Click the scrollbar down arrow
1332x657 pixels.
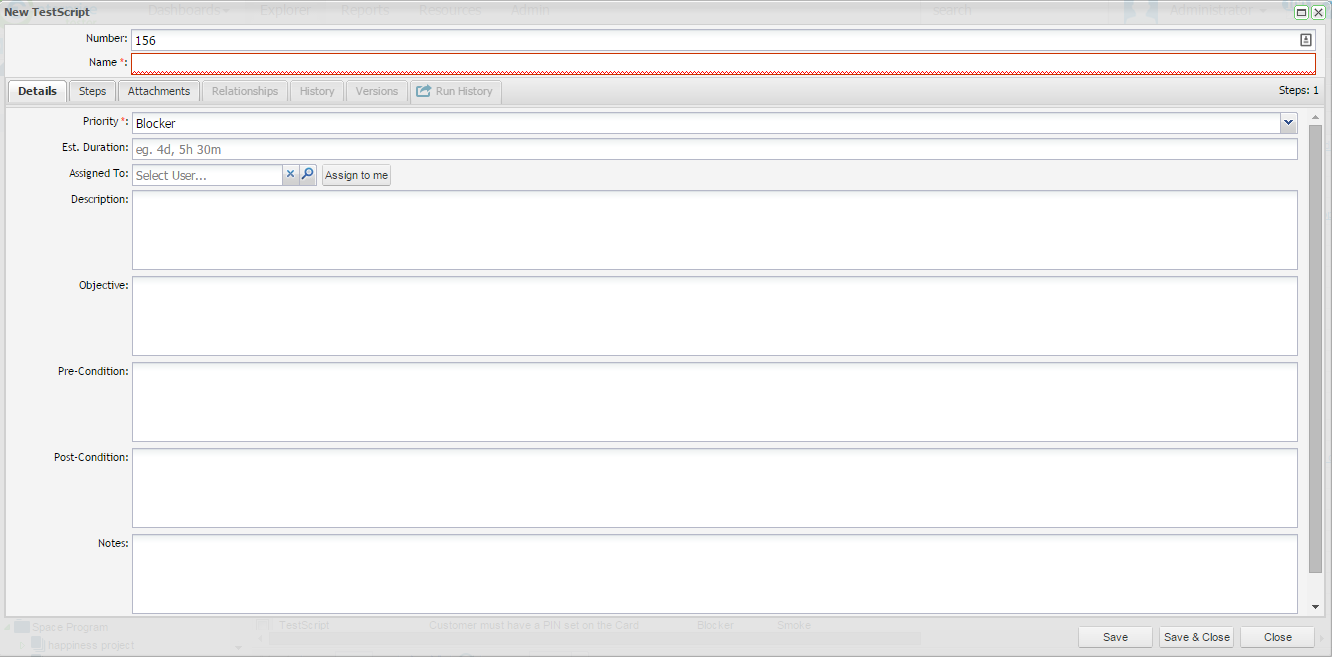pyautogui.click(x=1315, y=606)
